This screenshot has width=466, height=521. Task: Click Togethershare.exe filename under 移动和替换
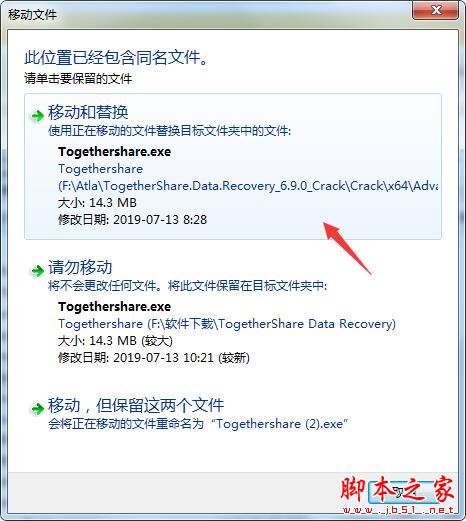[114, 152]
